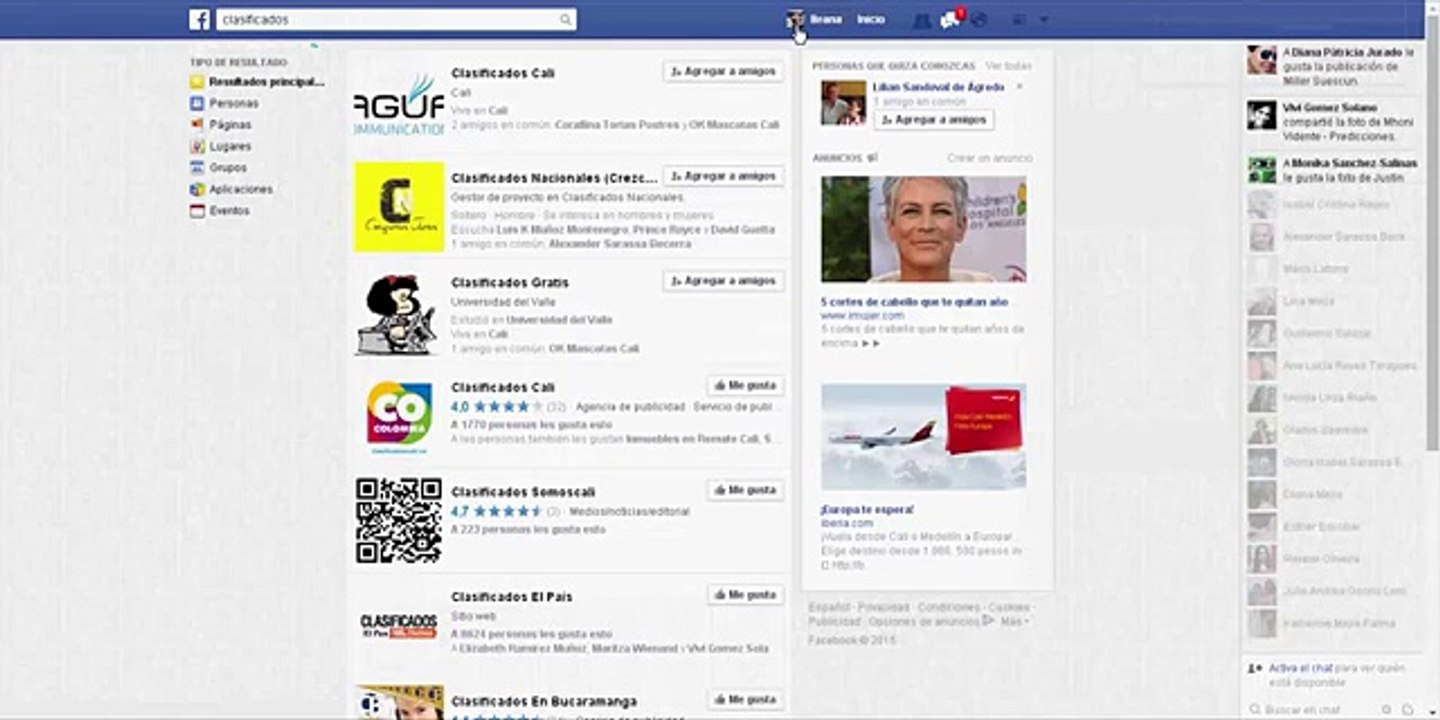The image size is (1440, 720).
Task: Click the chat settings gear icon
Action: [x=1386, y=709]
